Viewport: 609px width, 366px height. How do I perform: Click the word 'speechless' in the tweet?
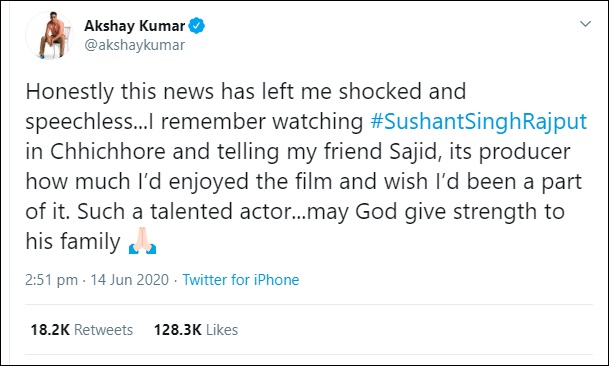tap(79, 122)
